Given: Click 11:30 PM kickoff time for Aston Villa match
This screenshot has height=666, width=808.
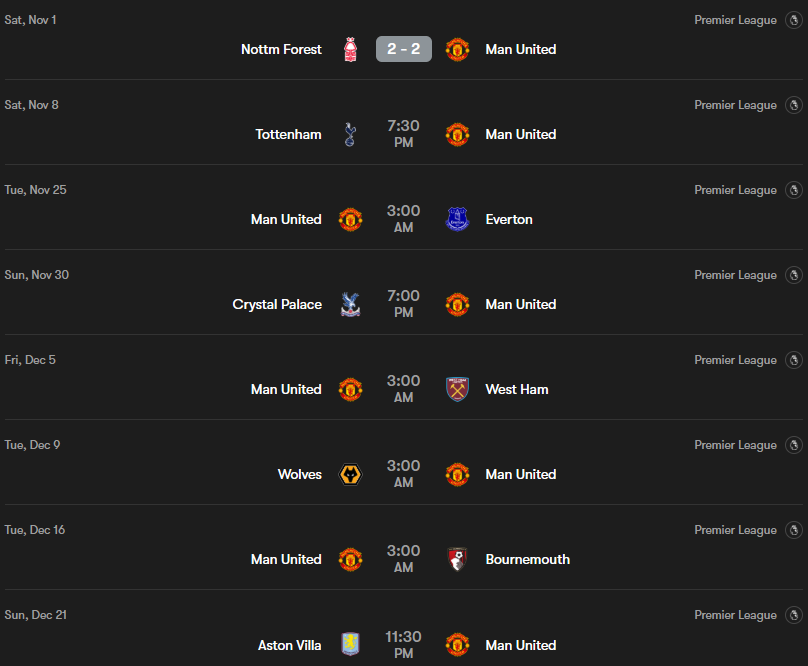Looking at the screenshot, I should [404, 645].
